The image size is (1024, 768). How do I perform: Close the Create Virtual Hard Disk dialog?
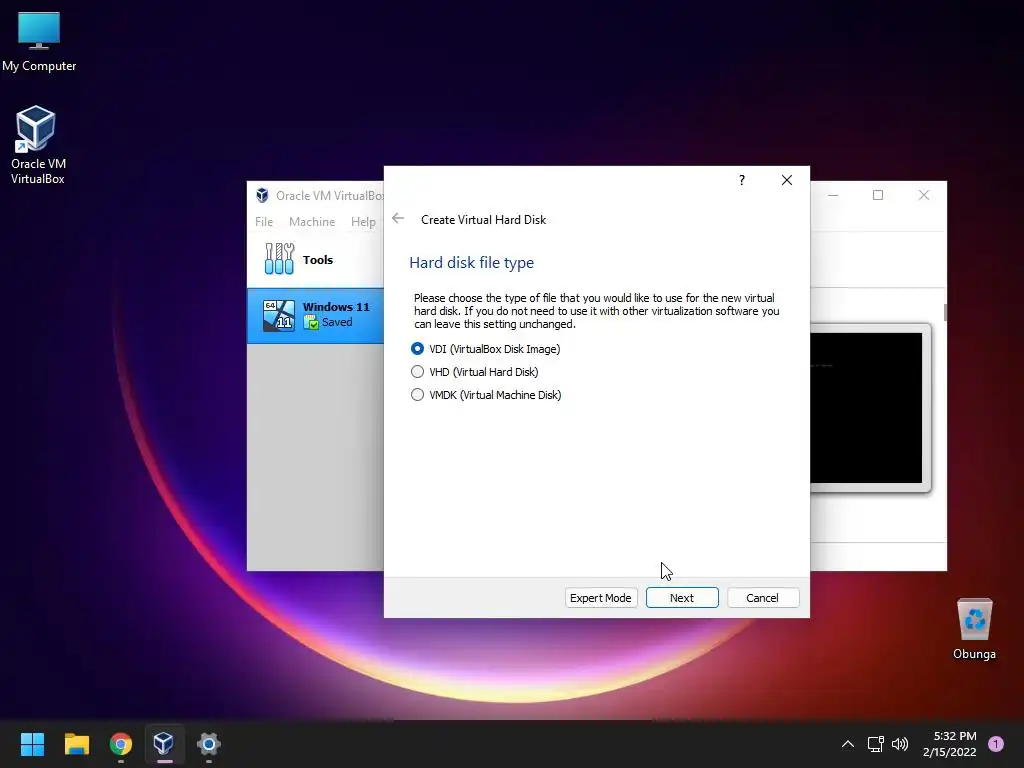tap(787, 180)
